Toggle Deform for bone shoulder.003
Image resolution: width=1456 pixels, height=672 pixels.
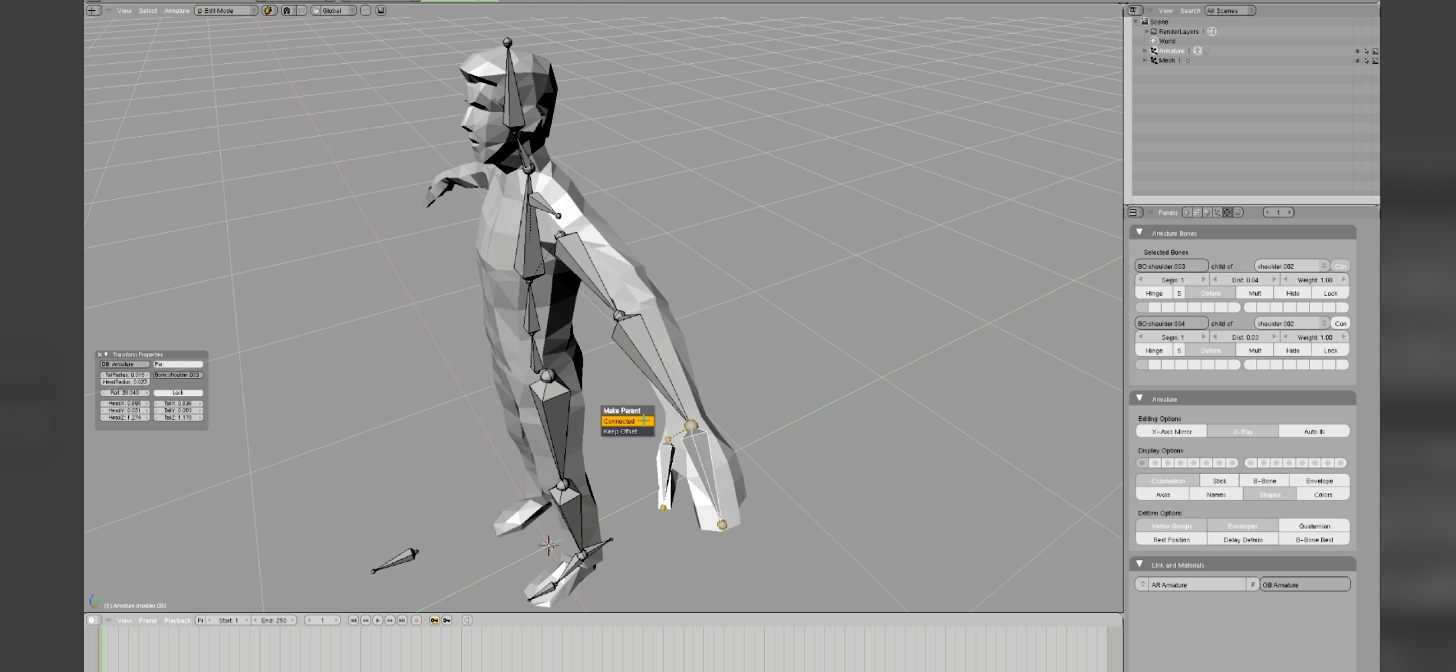pos(1210,294)
